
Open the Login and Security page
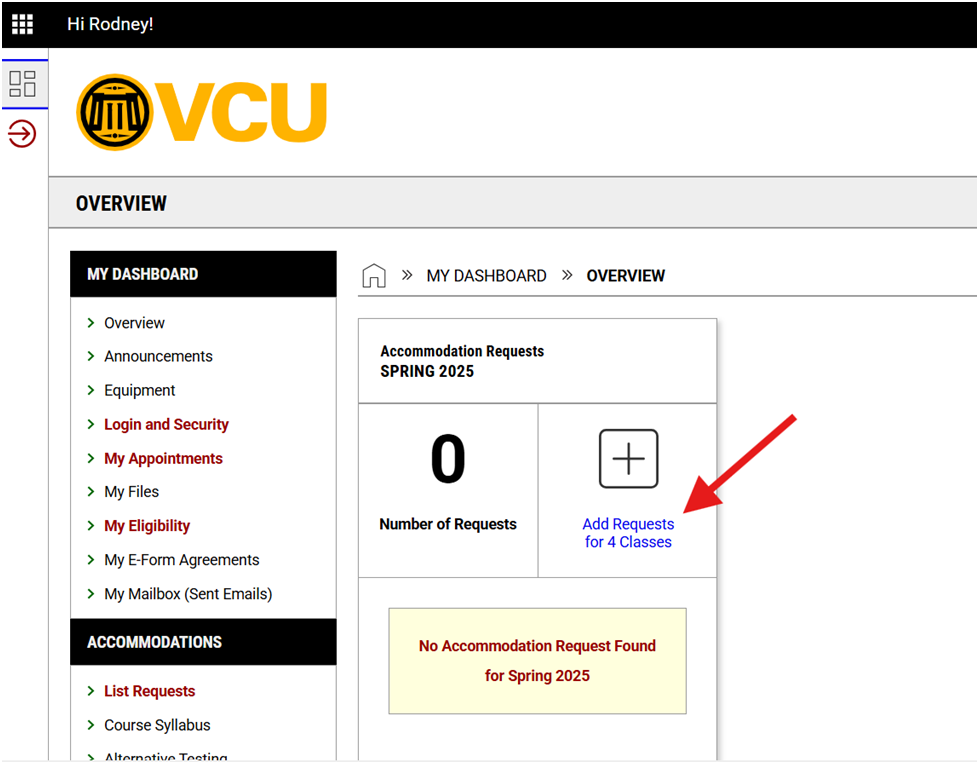click(166, 424)
